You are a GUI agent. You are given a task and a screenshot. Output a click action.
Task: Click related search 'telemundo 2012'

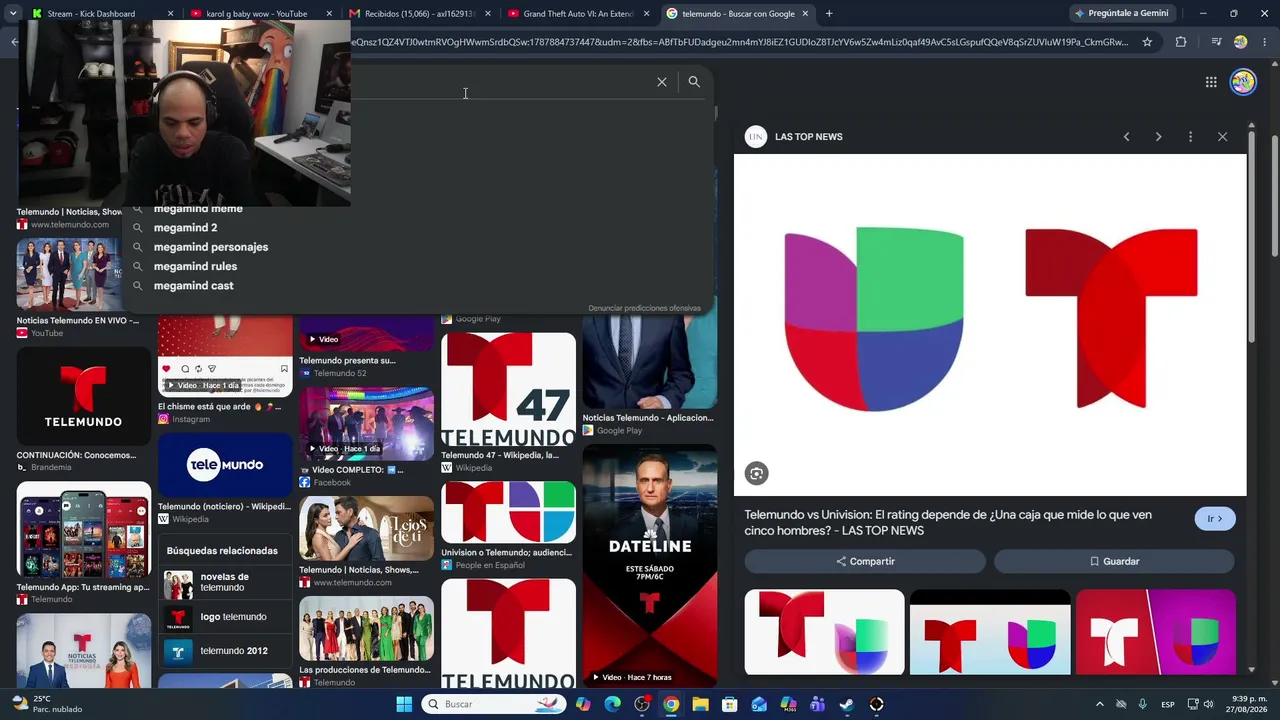pos(225,652)
